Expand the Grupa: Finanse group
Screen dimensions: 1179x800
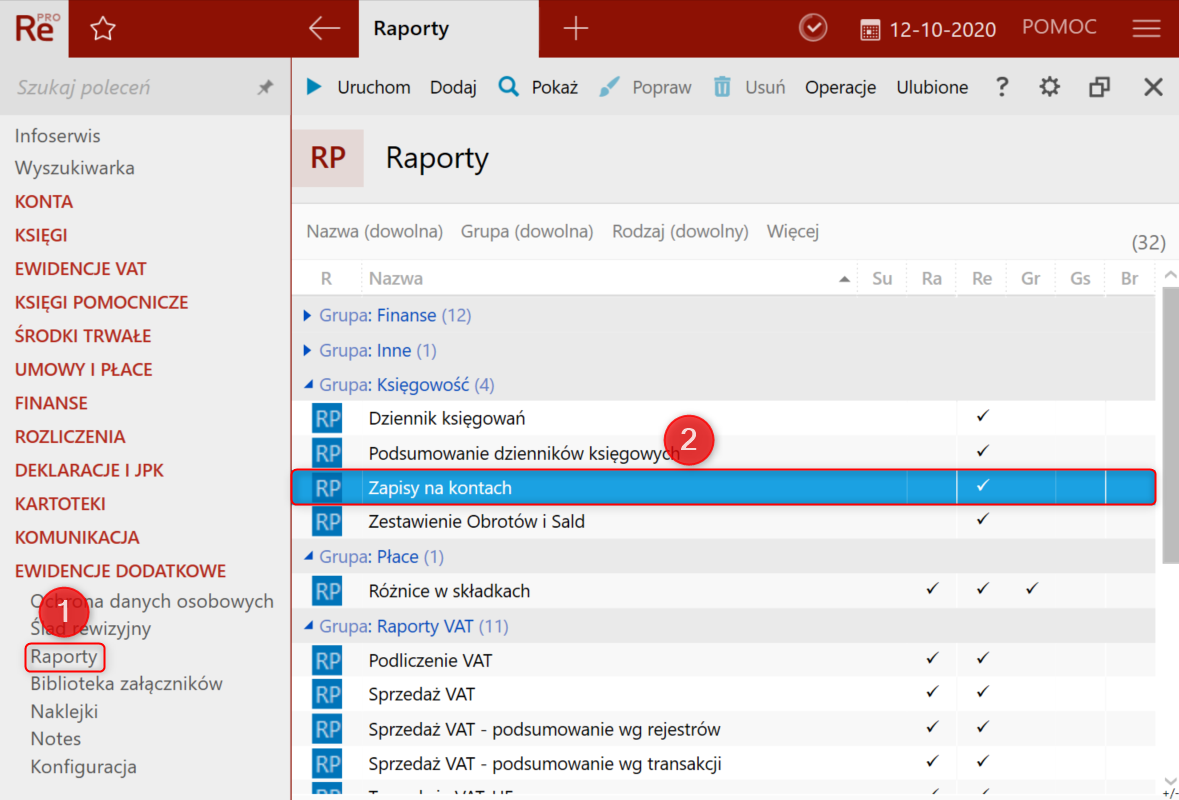[x=308, y=315]
